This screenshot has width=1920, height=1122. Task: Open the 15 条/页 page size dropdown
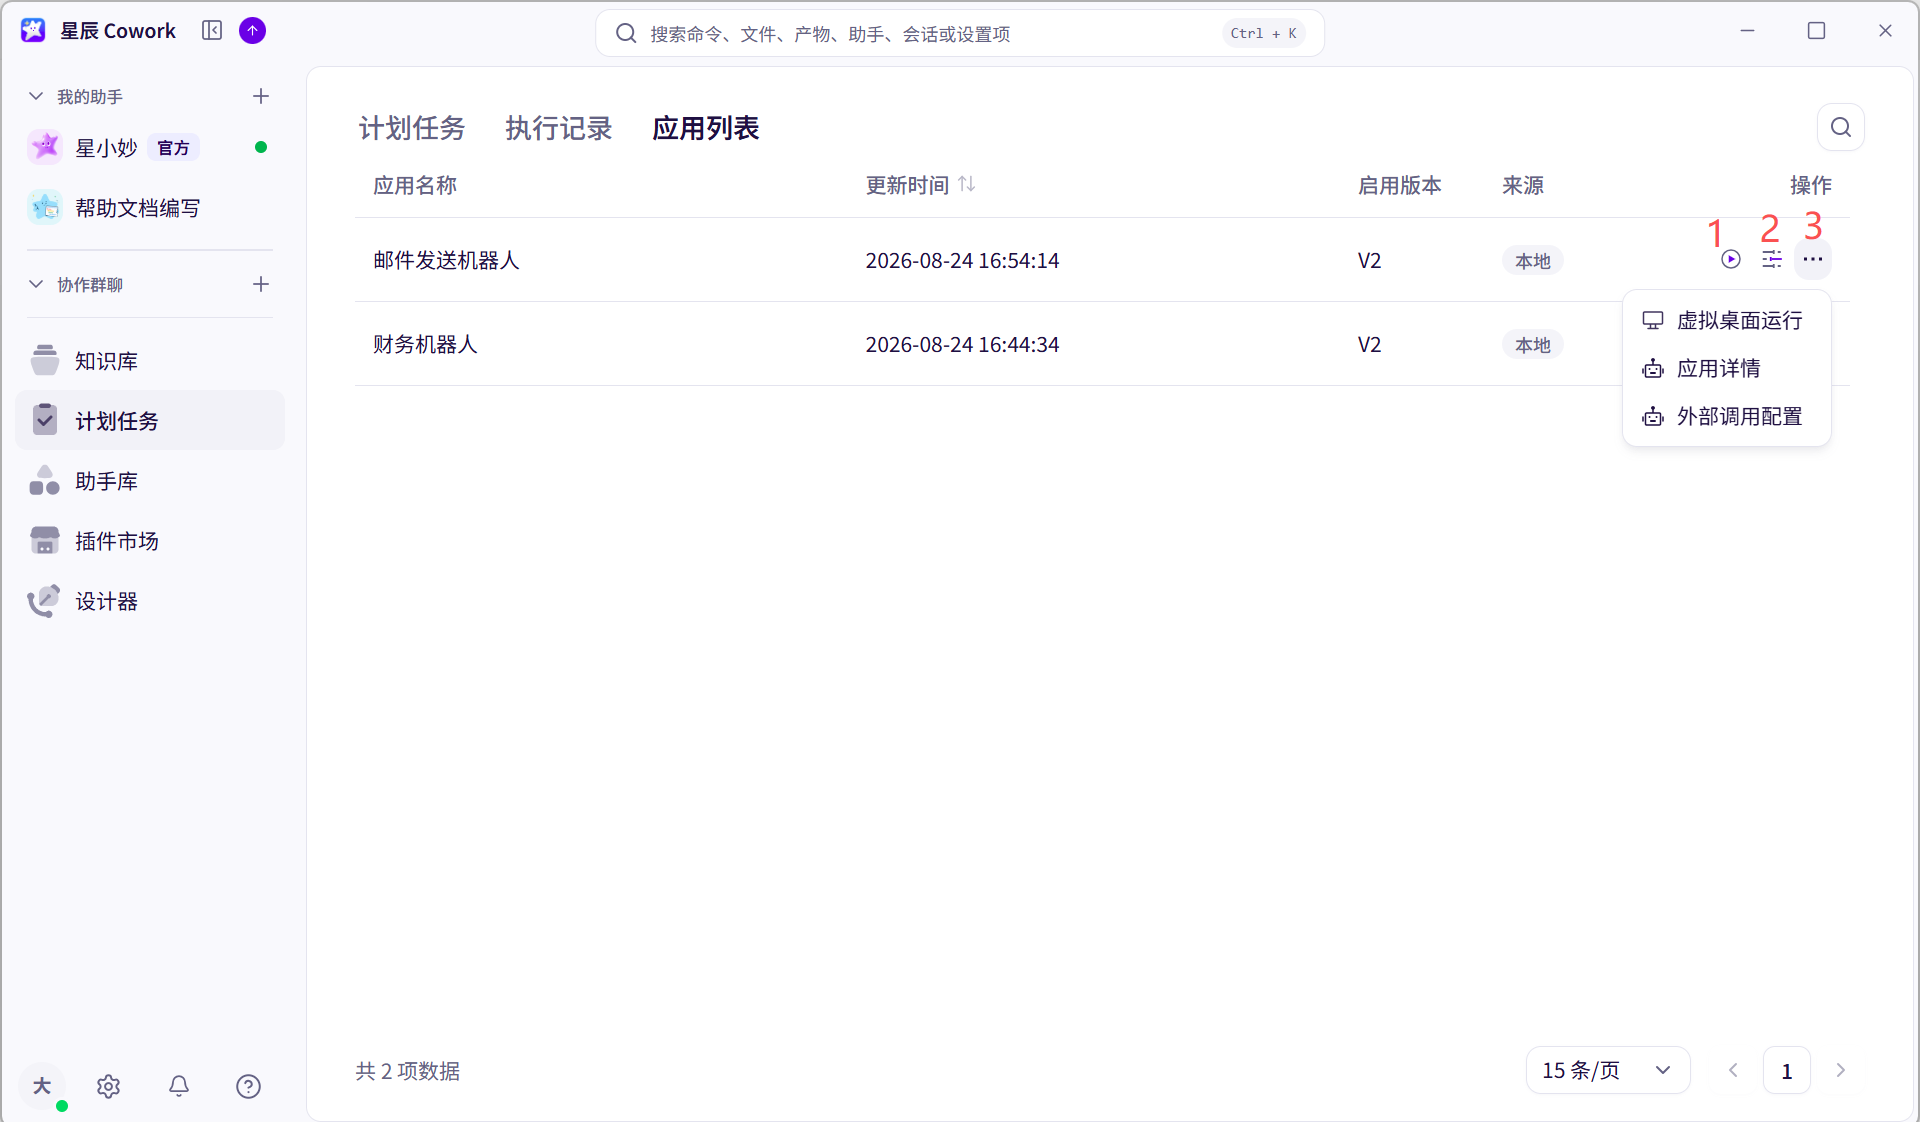(x=1608, y=1070)
